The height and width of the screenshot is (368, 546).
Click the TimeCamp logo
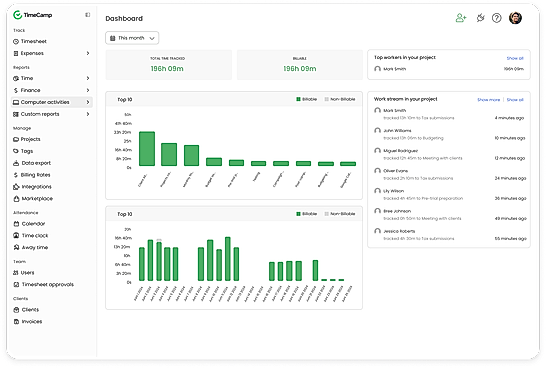(x=32, y=15)
